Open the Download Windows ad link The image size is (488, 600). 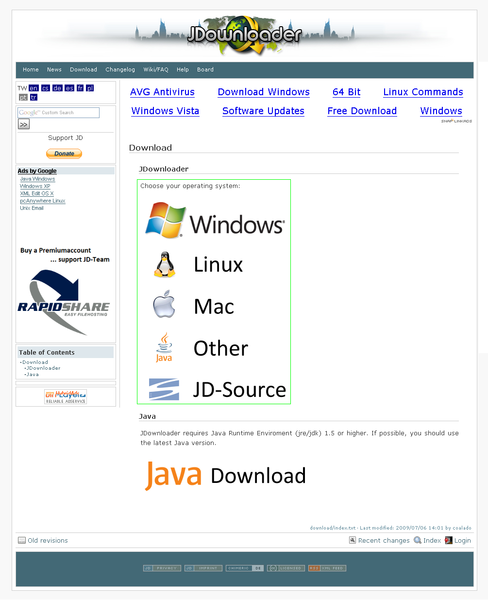coord(264,92)
